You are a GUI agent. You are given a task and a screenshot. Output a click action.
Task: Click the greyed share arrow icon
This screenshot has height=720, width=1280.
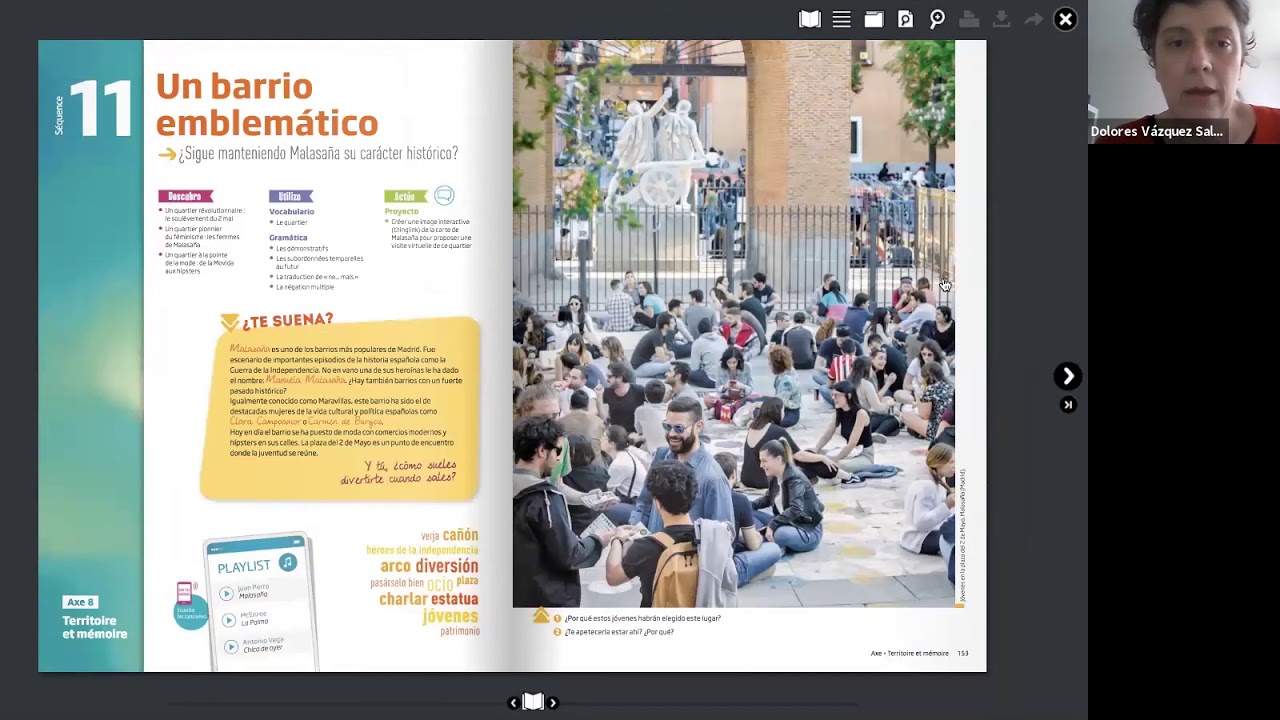click(x=1033, y=19)
